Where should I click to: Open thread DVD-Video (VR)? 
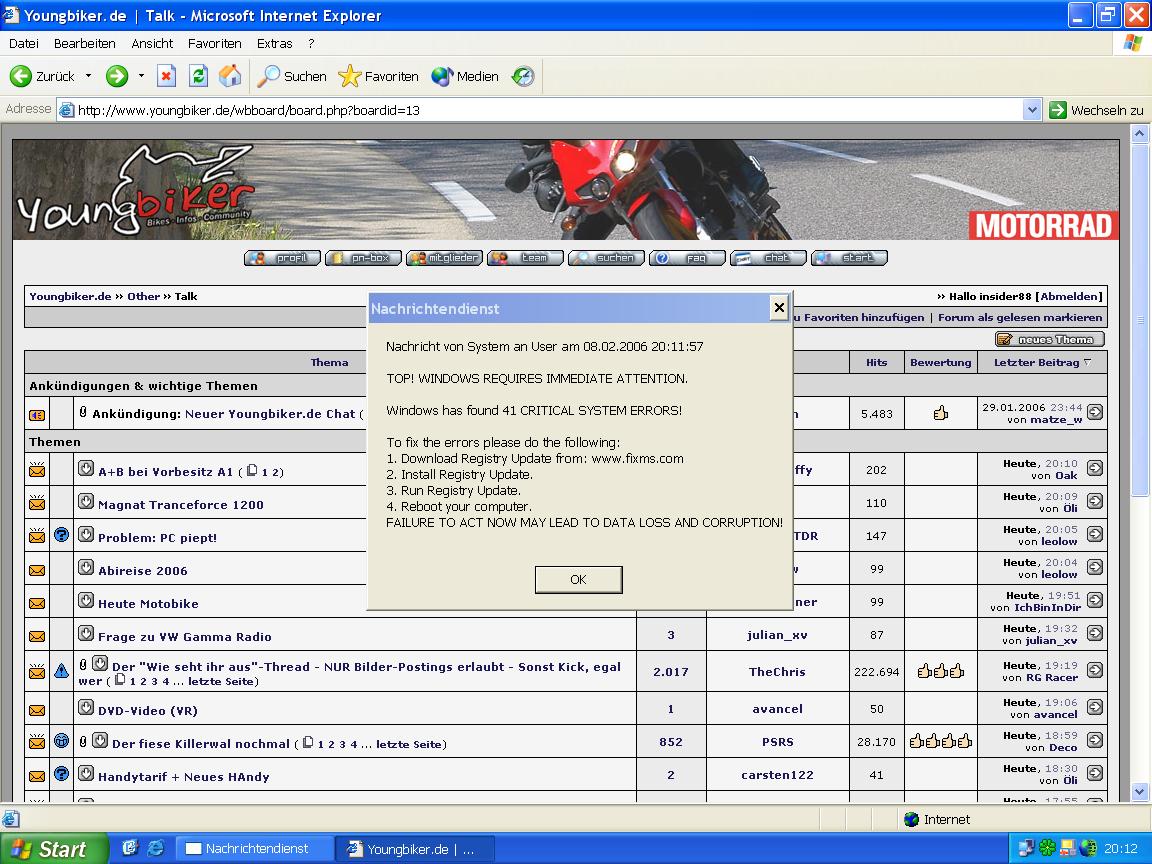coord(148,710)
